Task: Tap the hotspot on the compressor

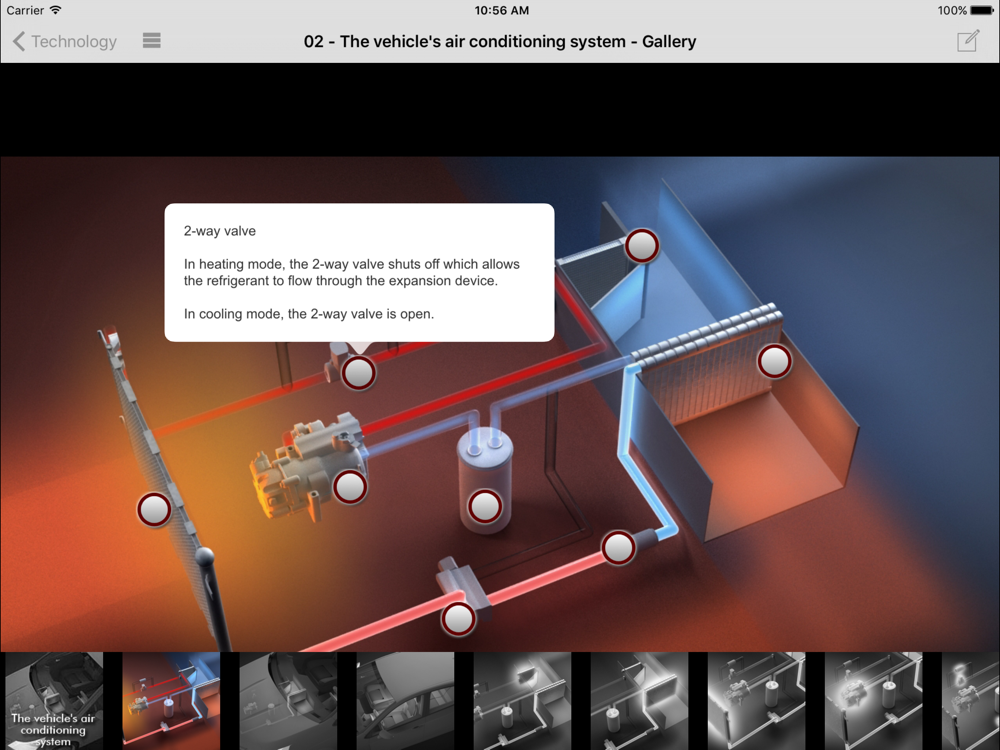Action: pos(350,488)
